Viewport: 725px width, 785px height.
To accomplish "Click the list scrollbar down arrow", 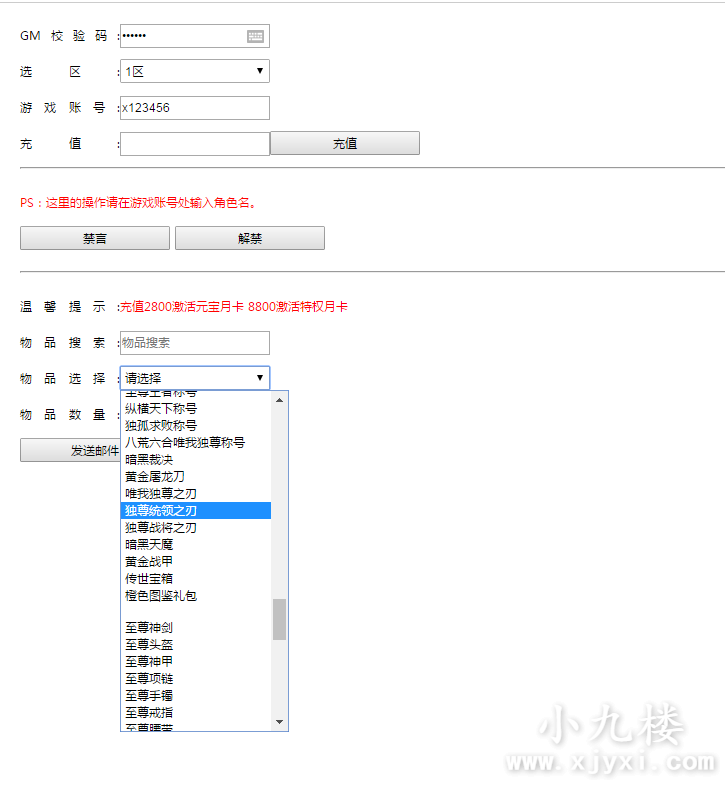I will point(279,722).
